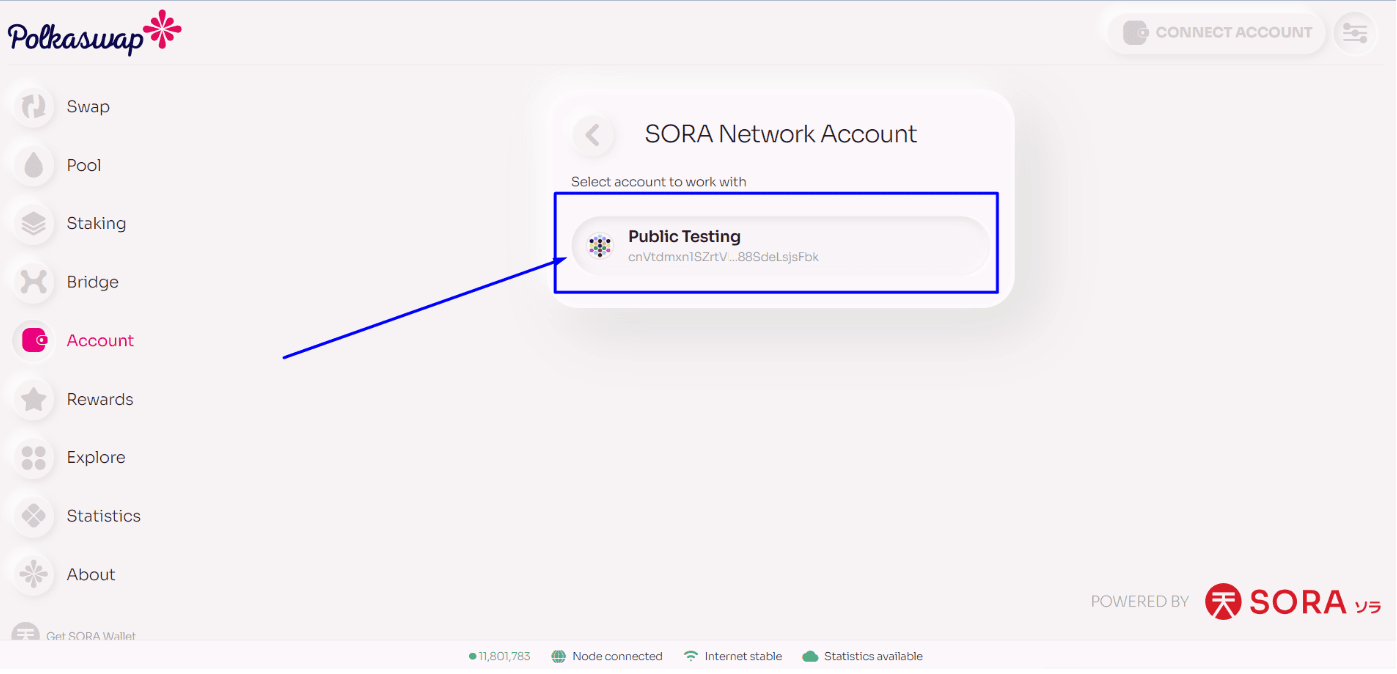Click the Explore grid icon
The width and height of the screenshot is (1397, 674).
[34, 458]
